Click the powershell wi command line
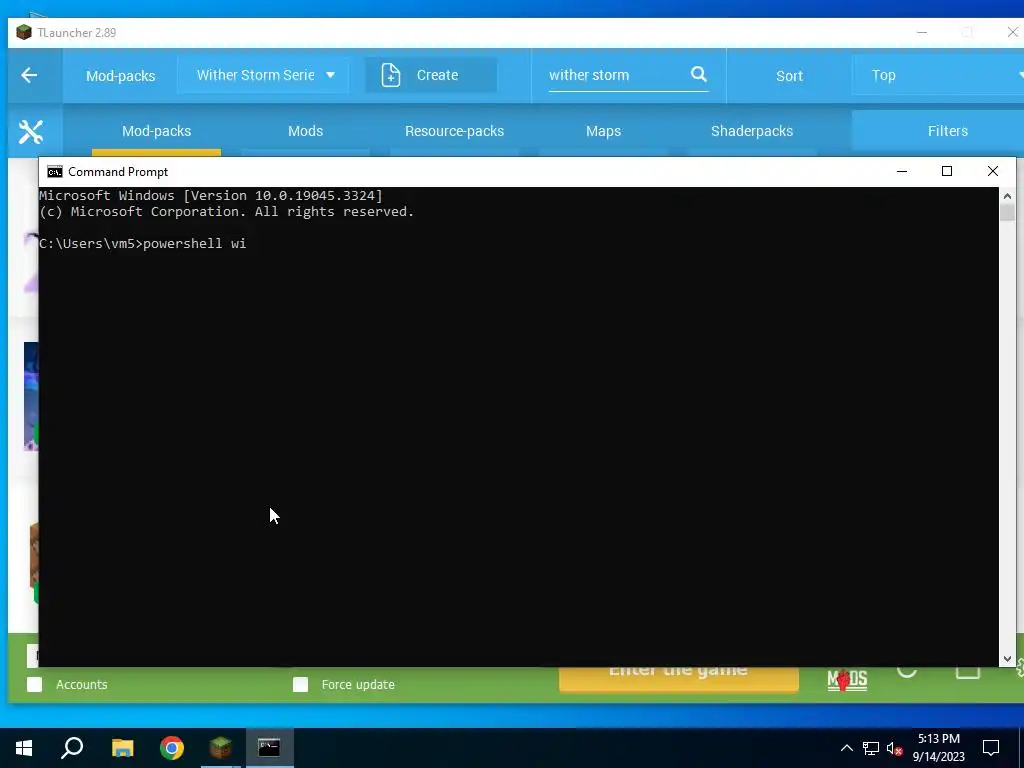Image resolution: width=1024 pixels, height=768 pixels. click(142, 244)
